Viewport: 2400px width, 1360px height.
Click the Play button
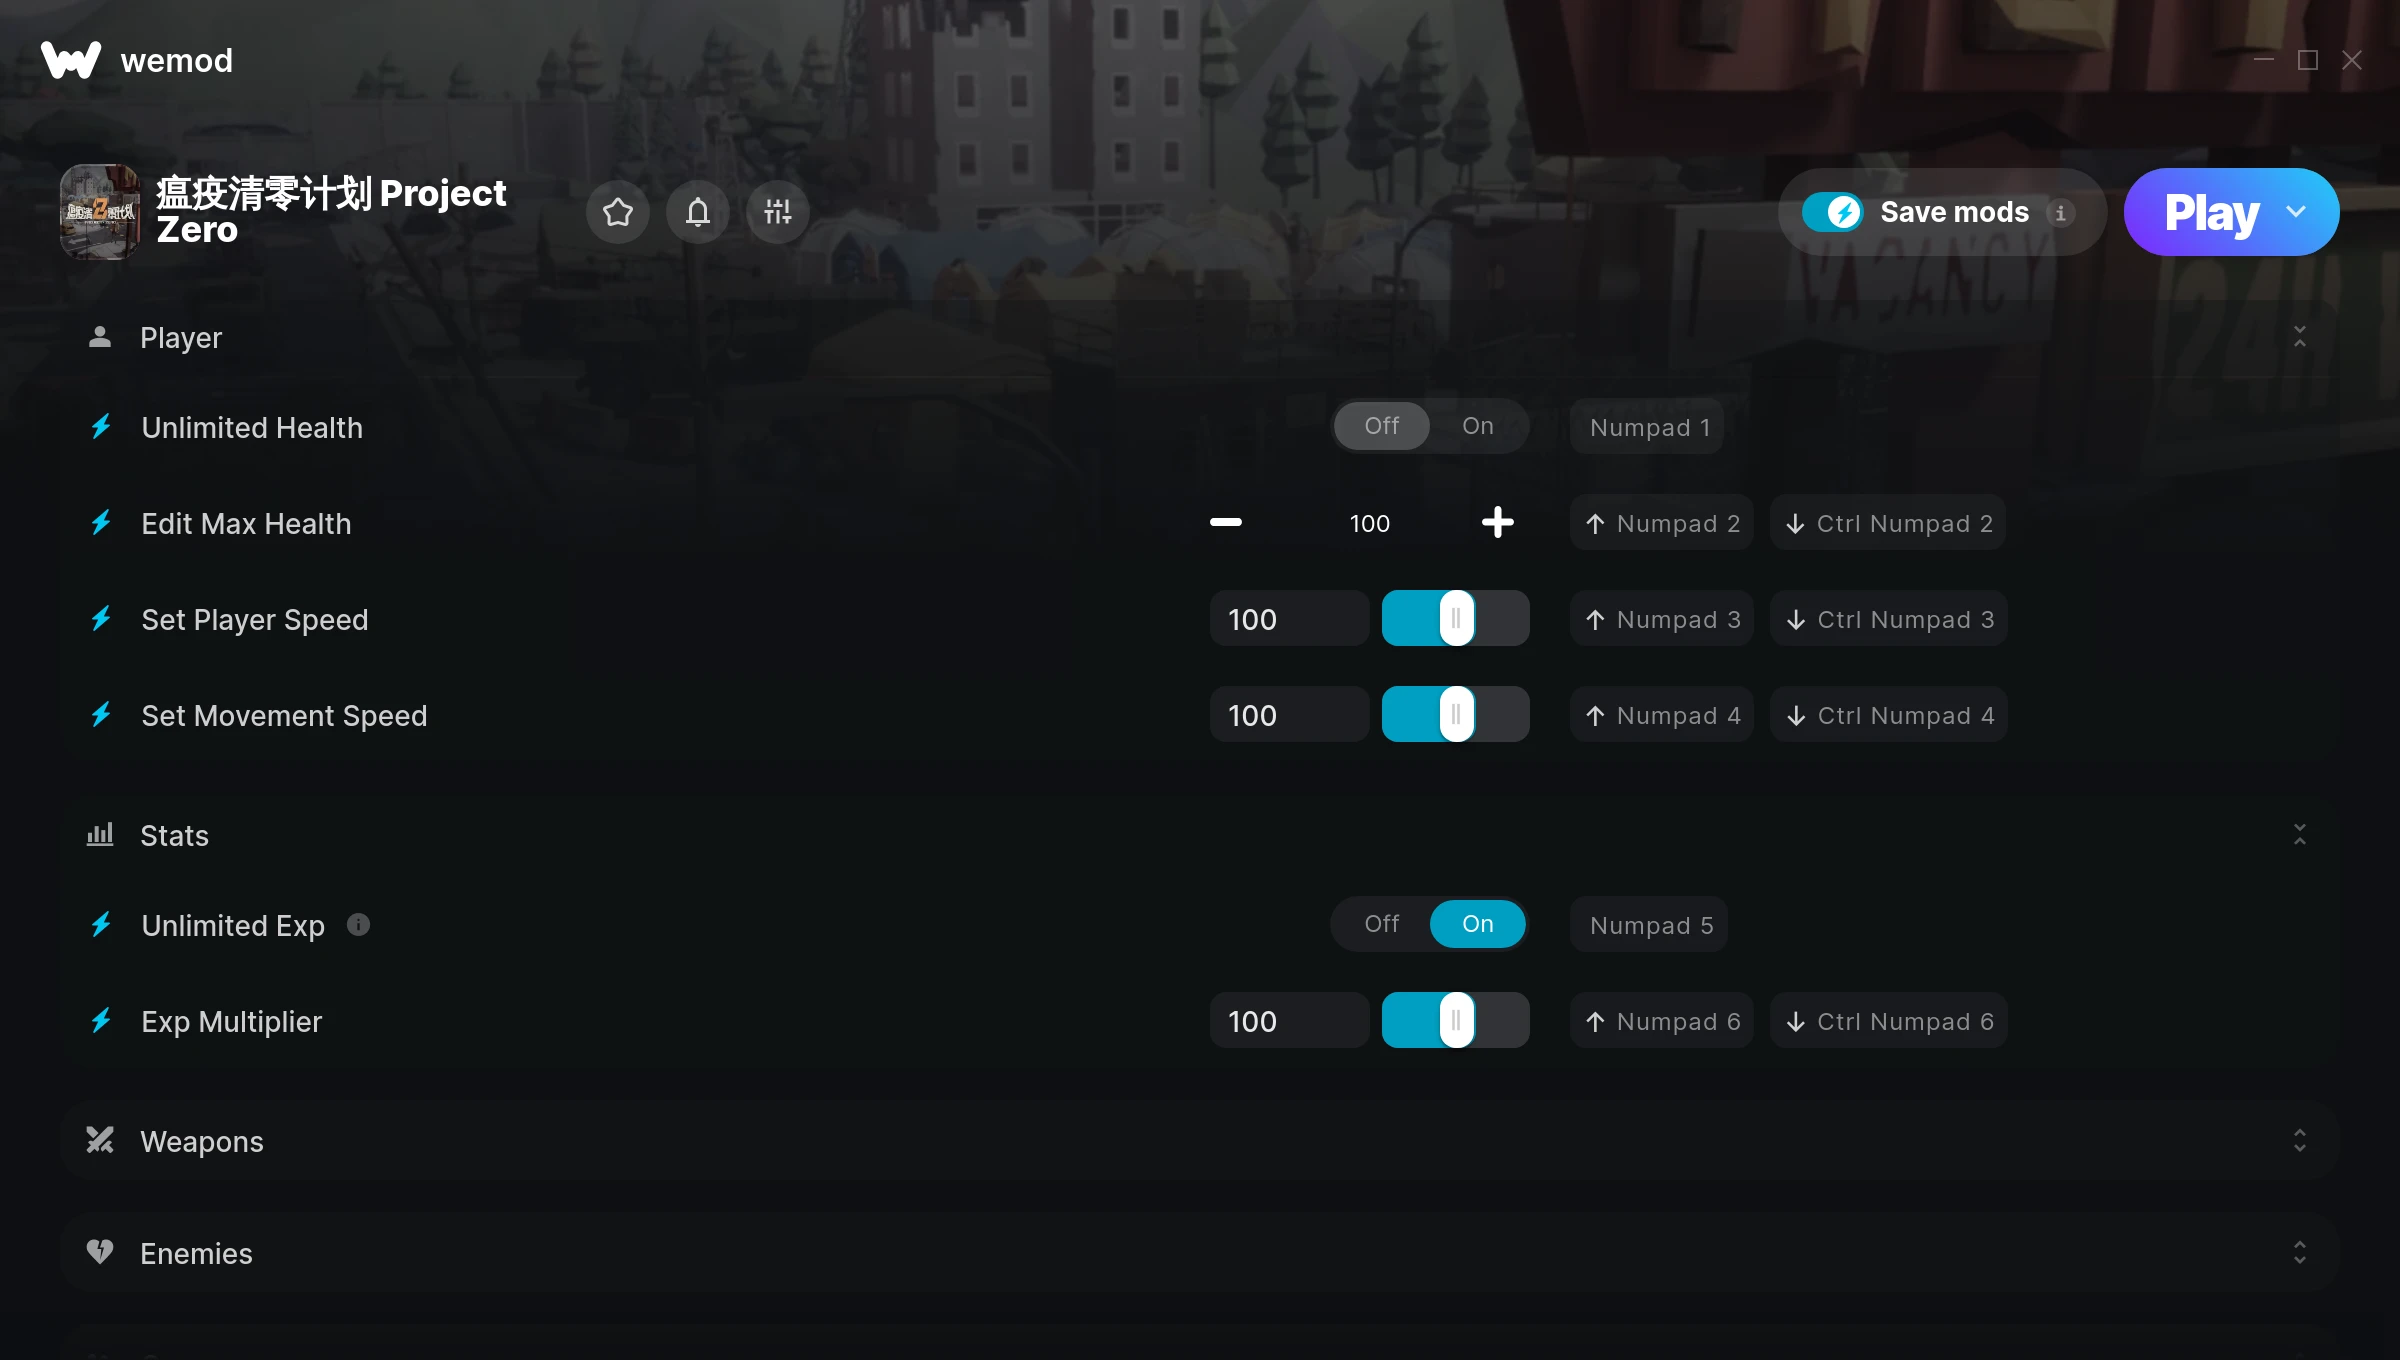click(x=2210, y=212)
